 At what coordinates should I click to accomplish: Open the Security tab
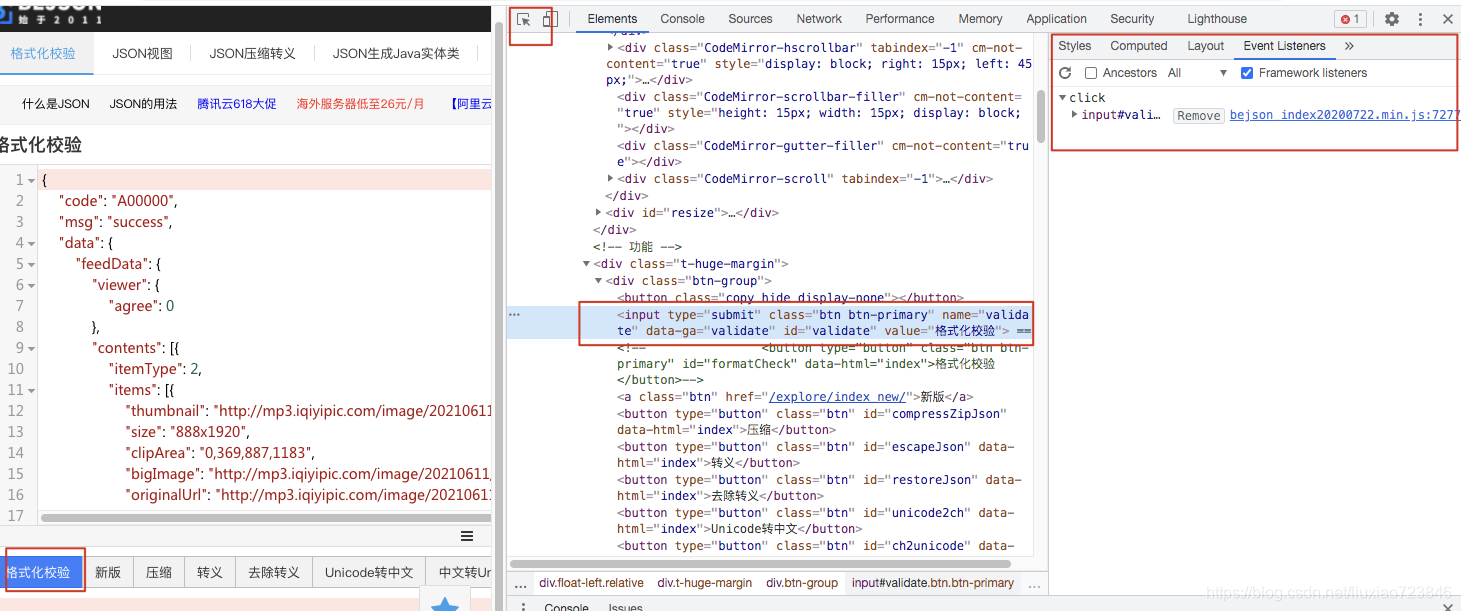click(x=1132, y=19)
